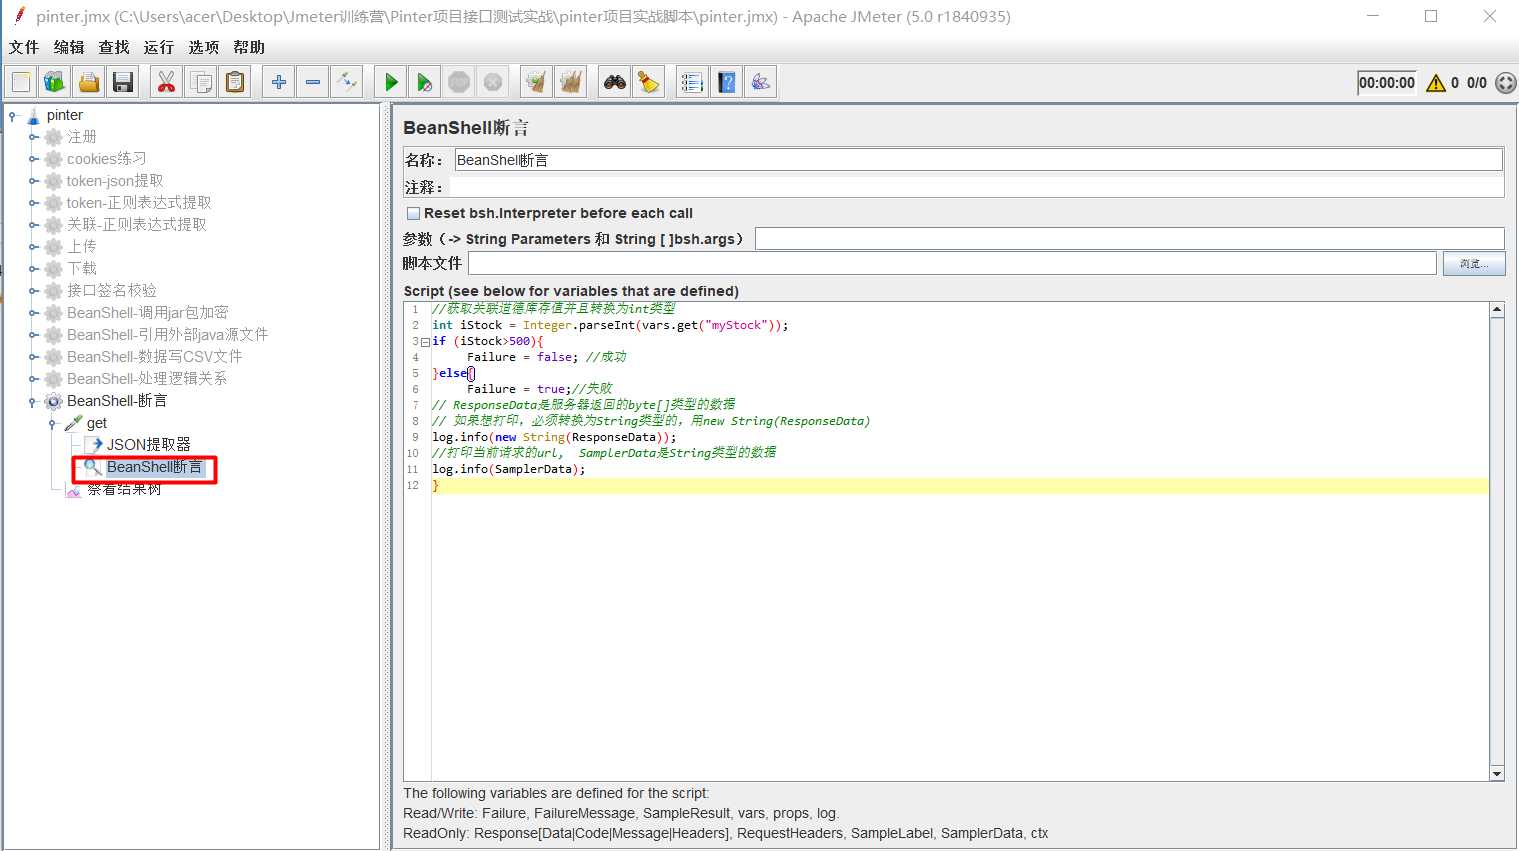Cut the selected element with scissors icon
The height and width of the screenshot is (851, 1519).
point(167,82)
